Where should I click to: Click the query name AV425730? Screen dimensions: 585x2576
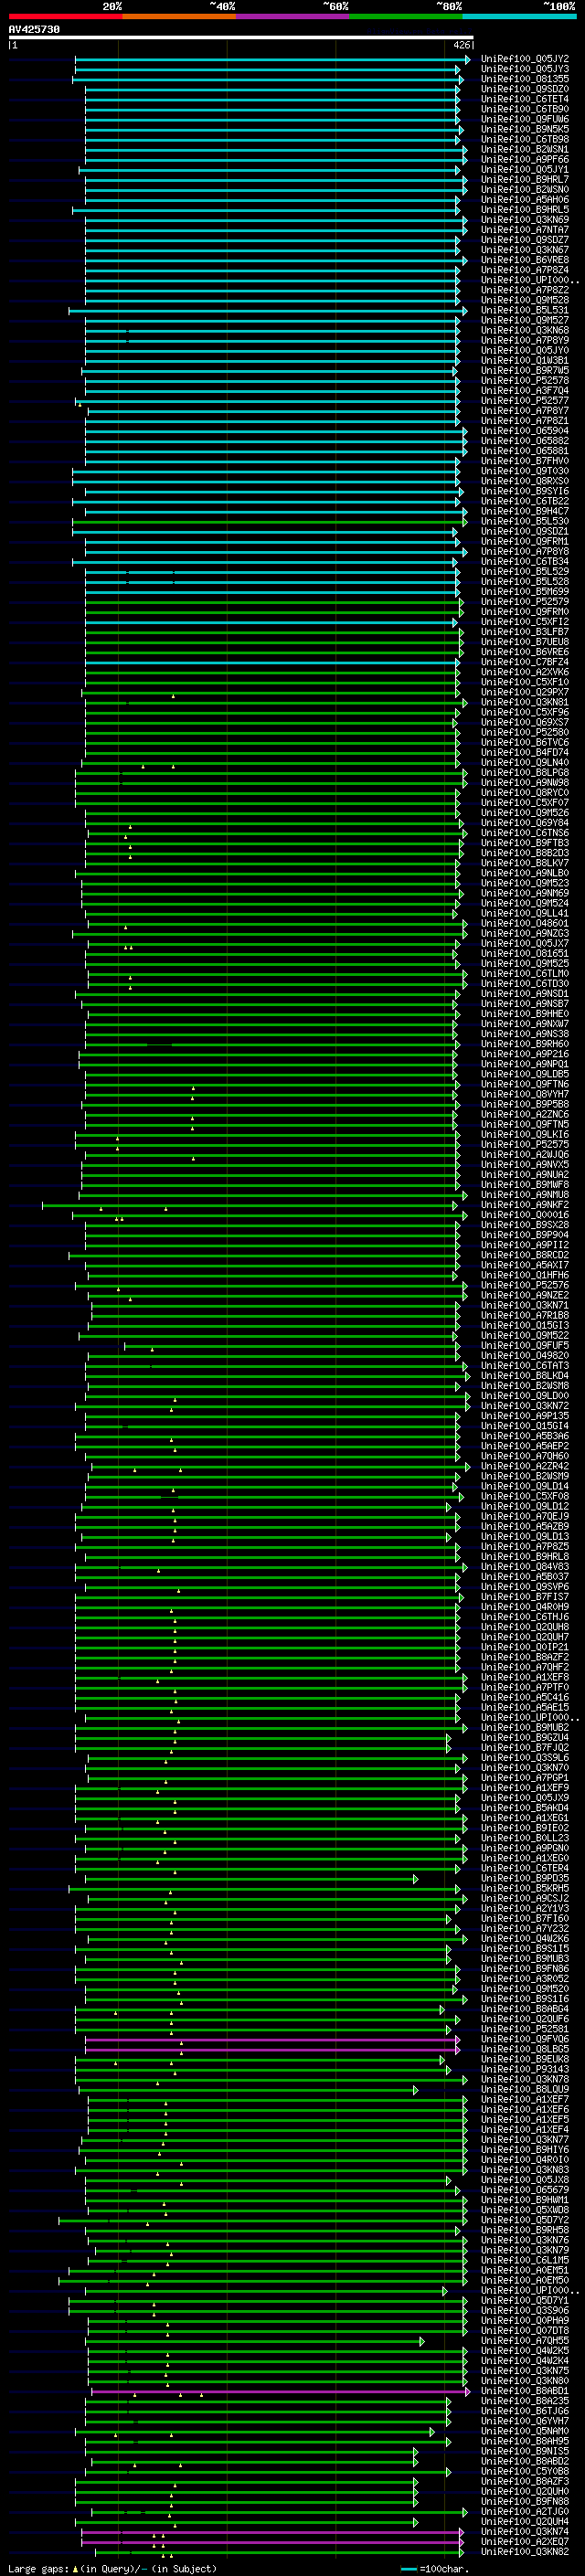(34, 30)
